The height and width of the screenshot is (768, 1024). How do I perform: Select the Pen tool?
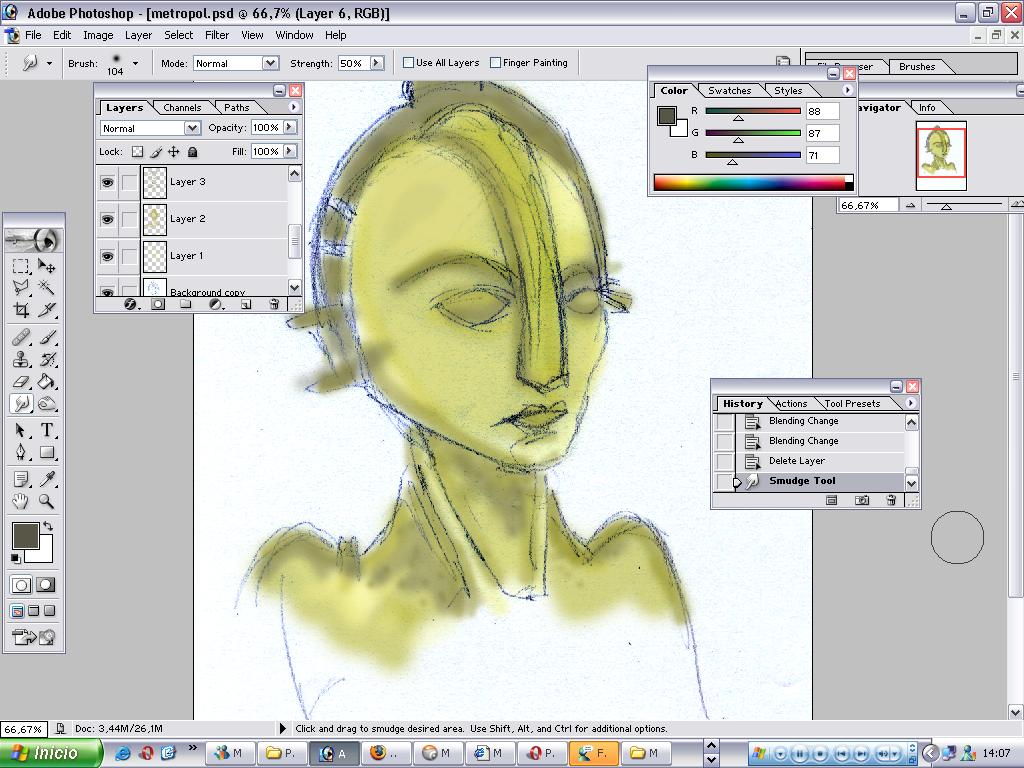pos(21,453)
